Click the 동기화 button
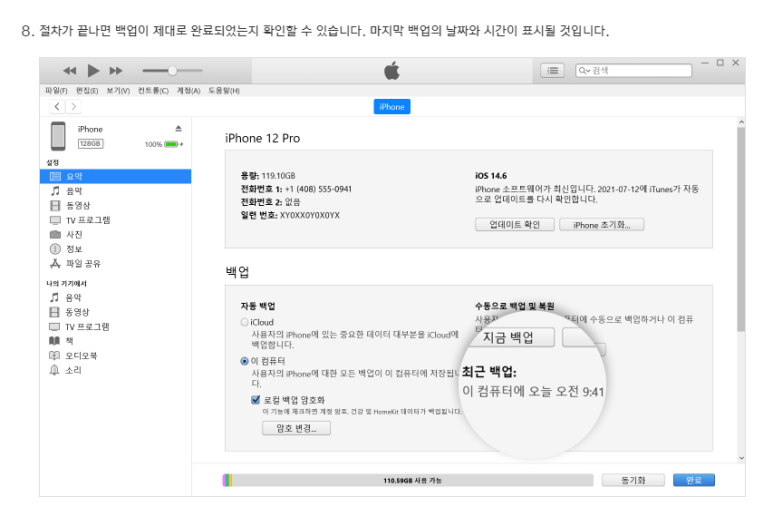Viewport: 773px width, 526px height. tap(633, 480)
